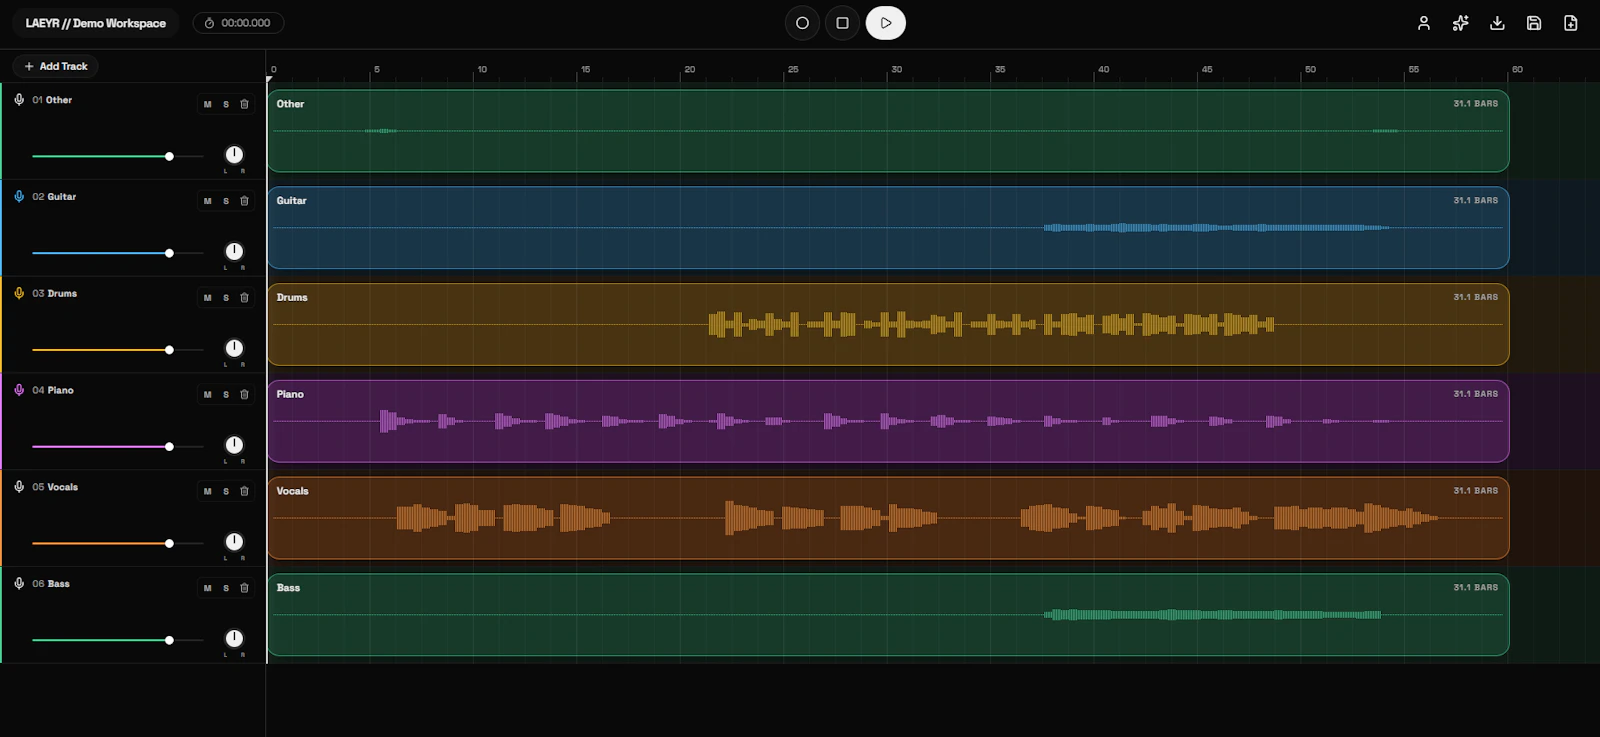Solo the 01 Other track
Viewport: 1600px width, 737px height.
(x=226, y=104)
